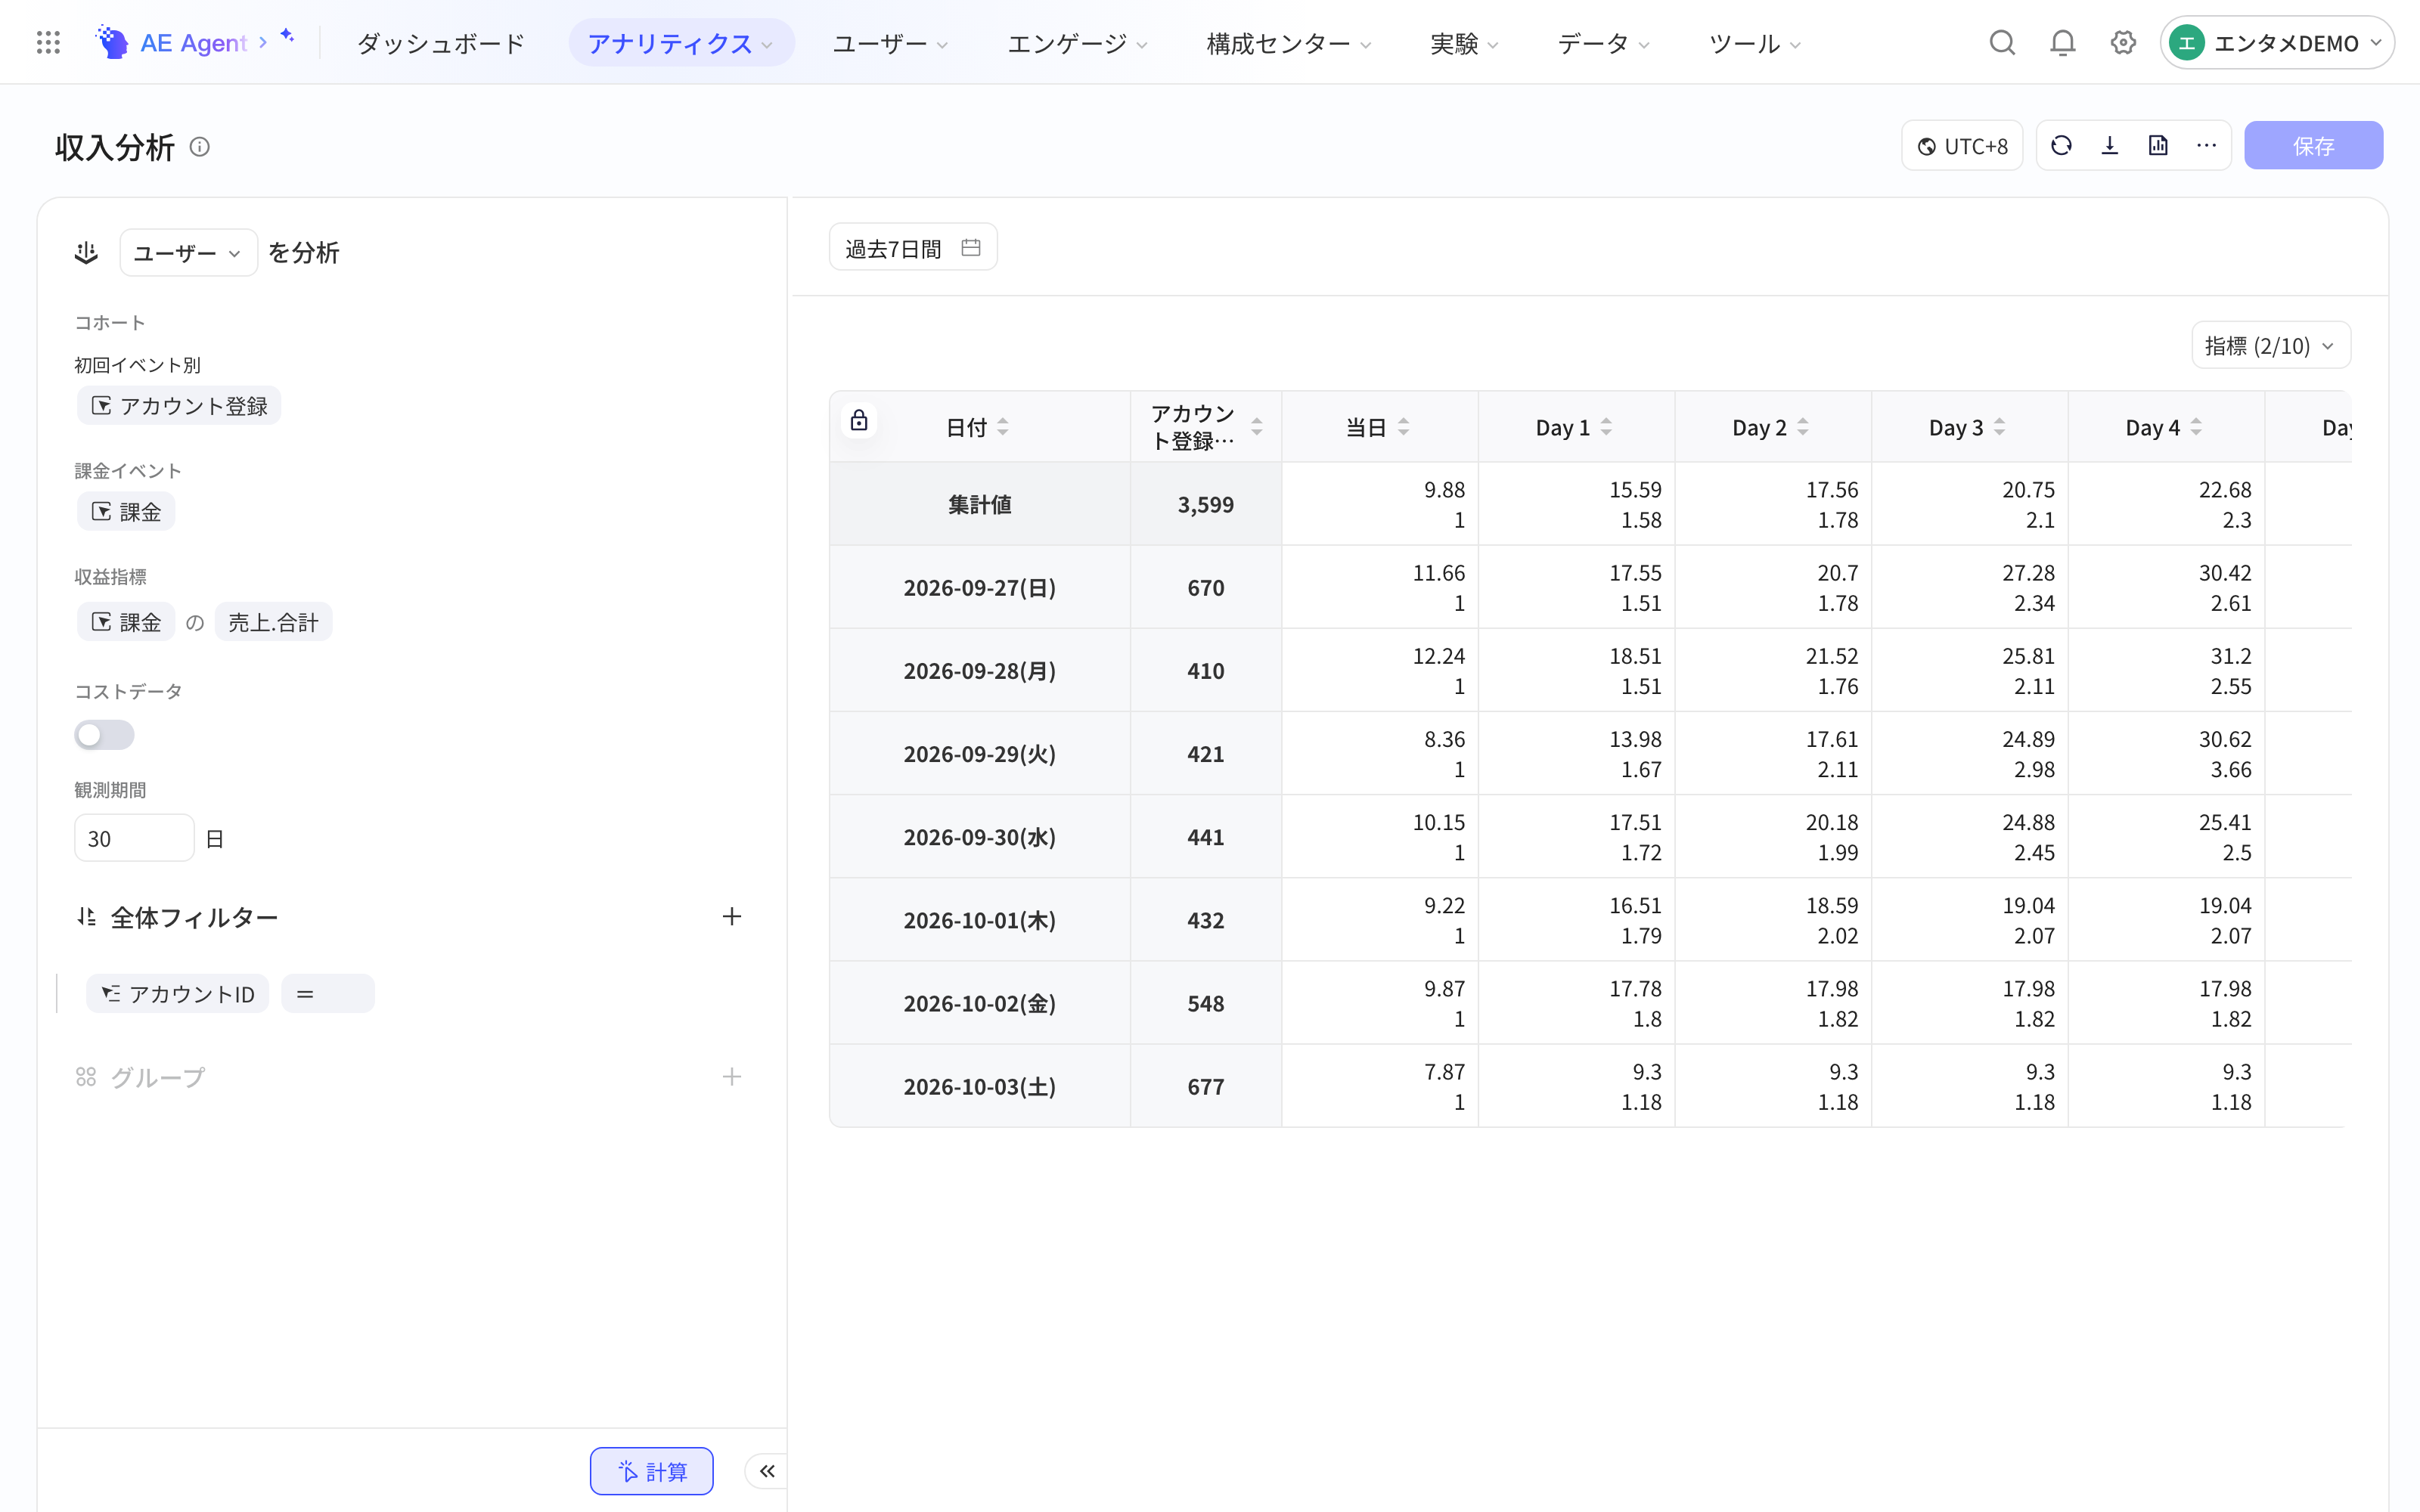
Task: Go to the ダッシュボード tab
Action: pos(441,43)
